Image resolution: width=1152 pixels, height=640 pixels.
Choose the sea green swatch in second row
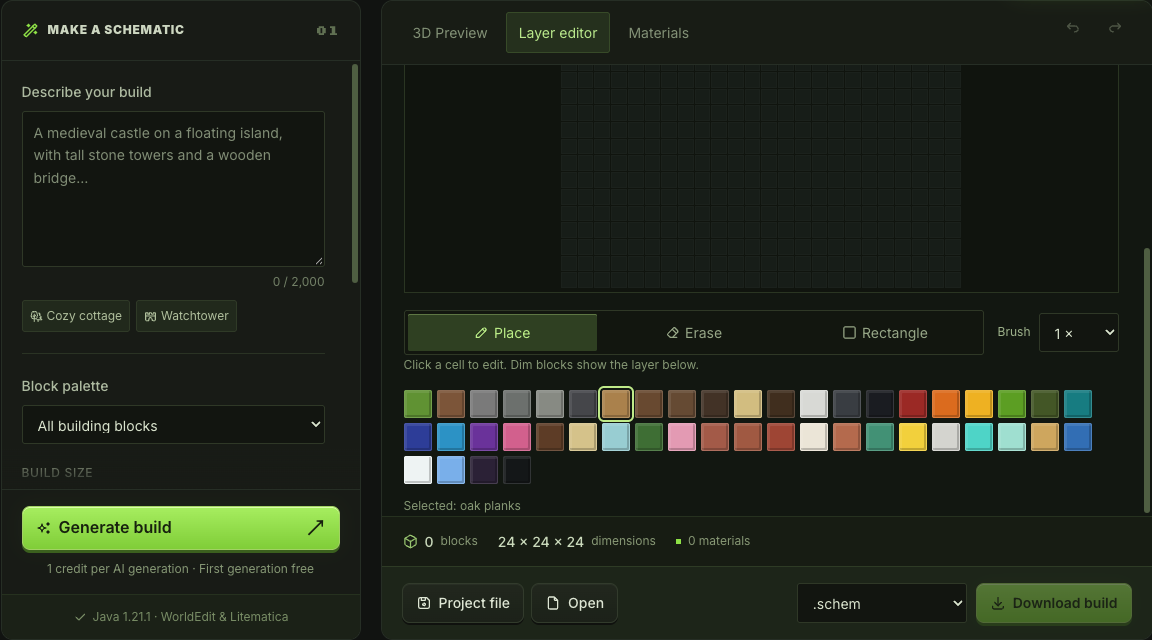879,436
